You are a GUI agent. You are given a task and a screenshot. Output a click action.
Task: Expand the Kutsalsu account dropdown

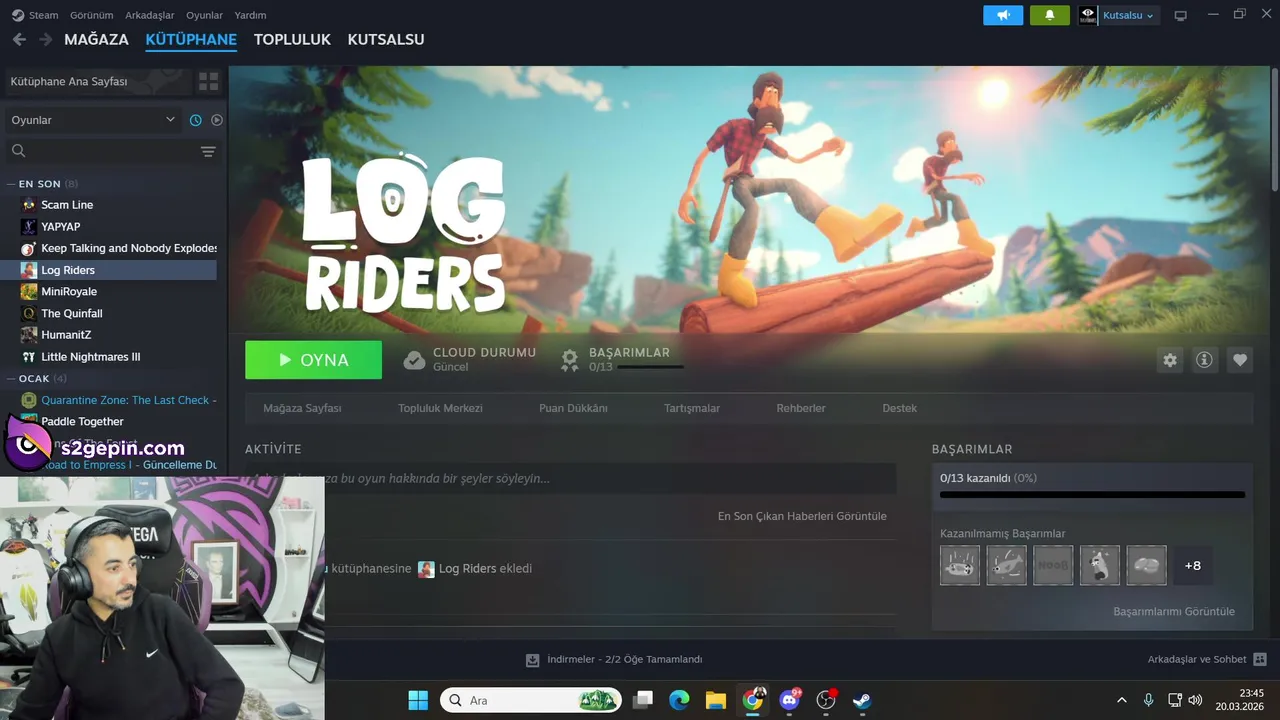[1128, 15]
